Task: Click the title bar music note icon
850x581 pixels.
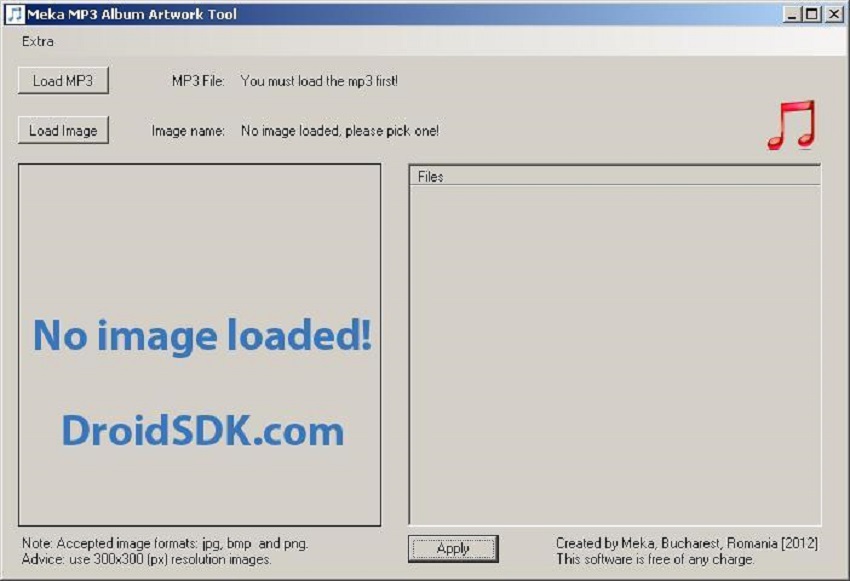Action: point(15,14)
